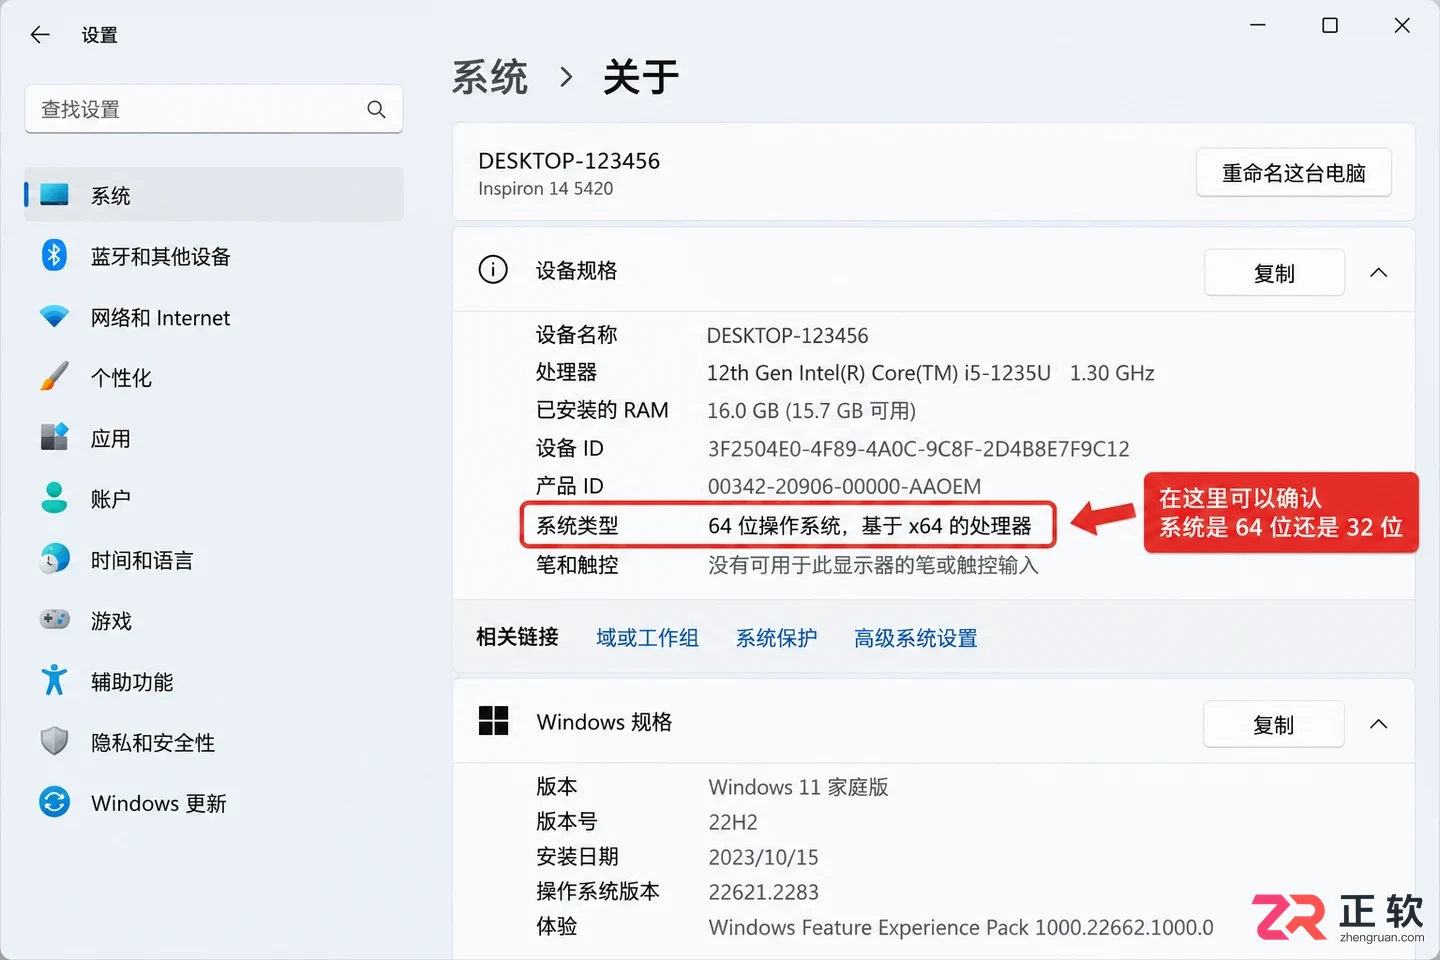Screen dimensions: 1440x960
Task: Select the 设备名称 value DESKTOP-123456
Action: pyautogui.click(x=787, y=336)
